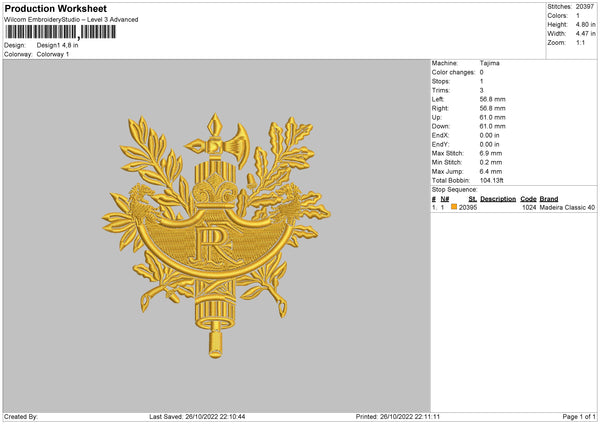The height and width of the screenshot is (424, 600).
Task: Click the 'Trims:' label
Action: tap(441, 90)
